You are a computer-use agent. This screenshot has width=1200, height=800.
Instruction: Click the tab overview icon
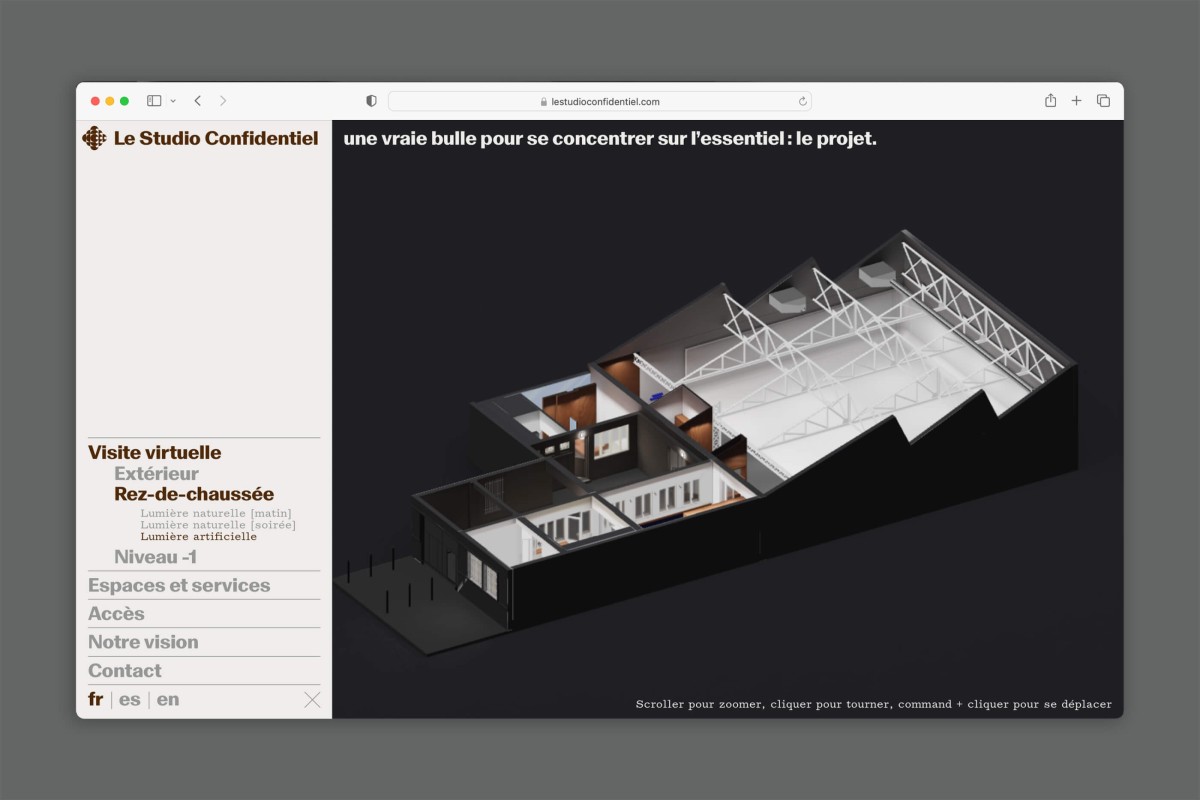click(1102, 100)
